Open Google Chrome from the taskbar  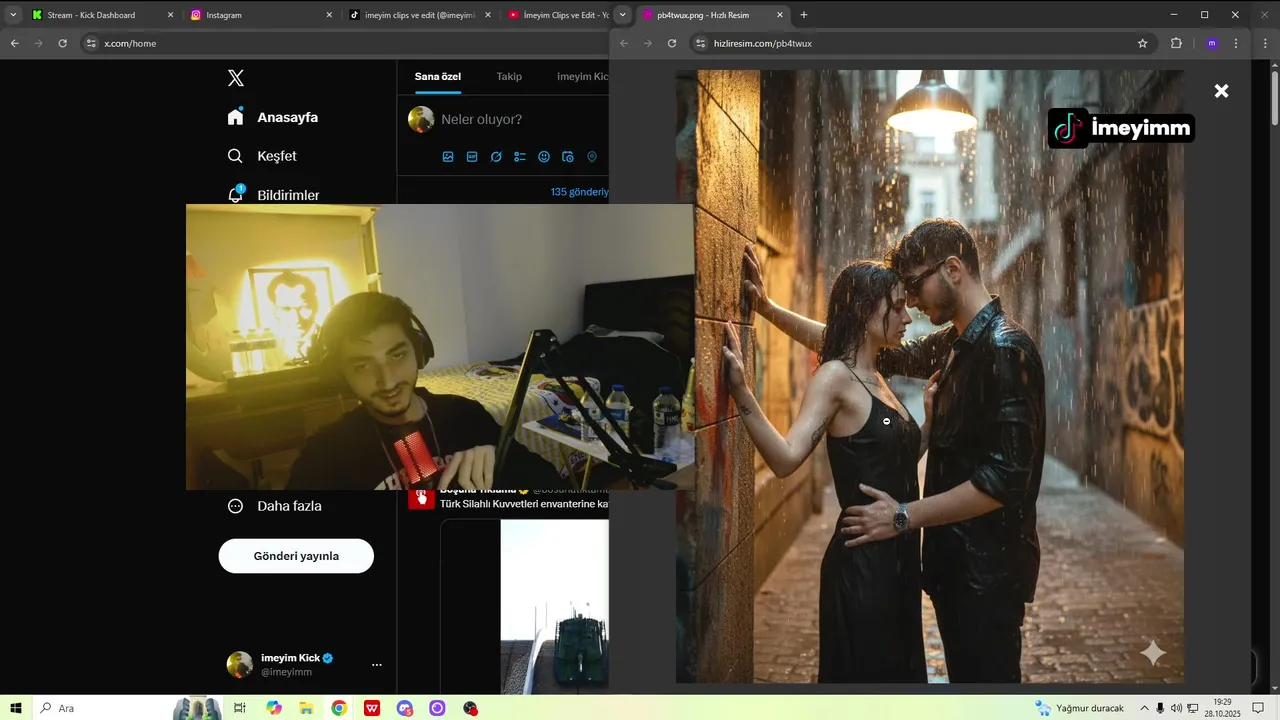point(339,708)
